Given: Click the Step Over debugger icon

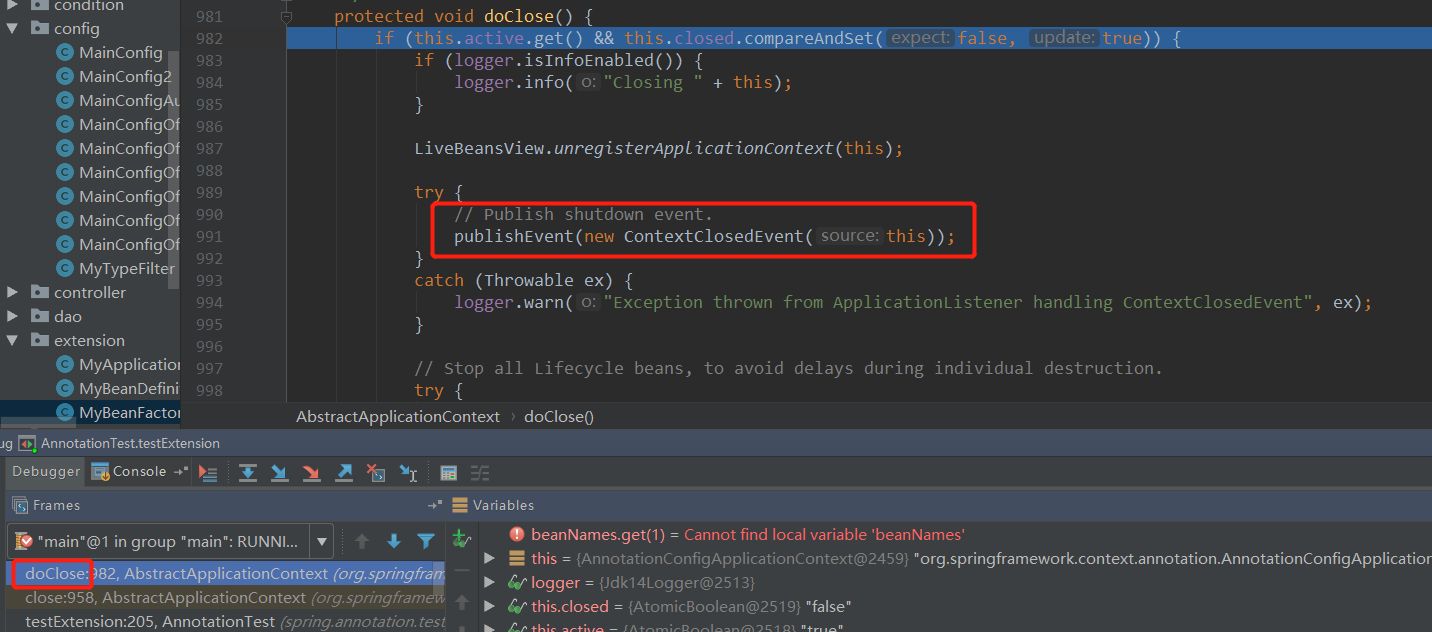Looking at the screenshot, I should pyautogui.click(x=248, y=472).
